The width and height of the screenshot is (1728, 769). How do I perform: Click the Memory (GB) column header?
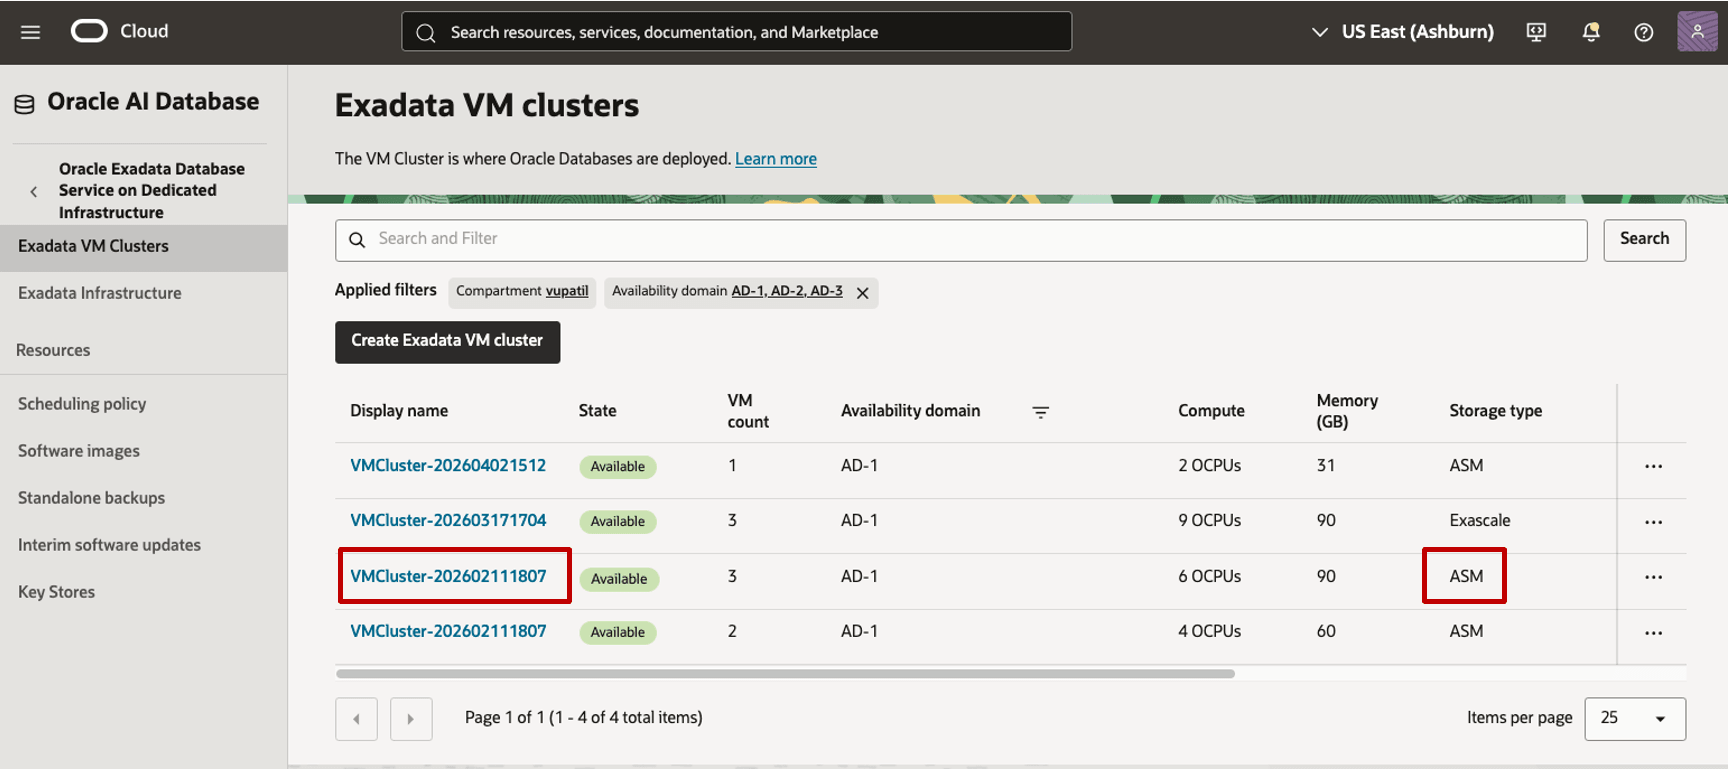coord(1347,411)
